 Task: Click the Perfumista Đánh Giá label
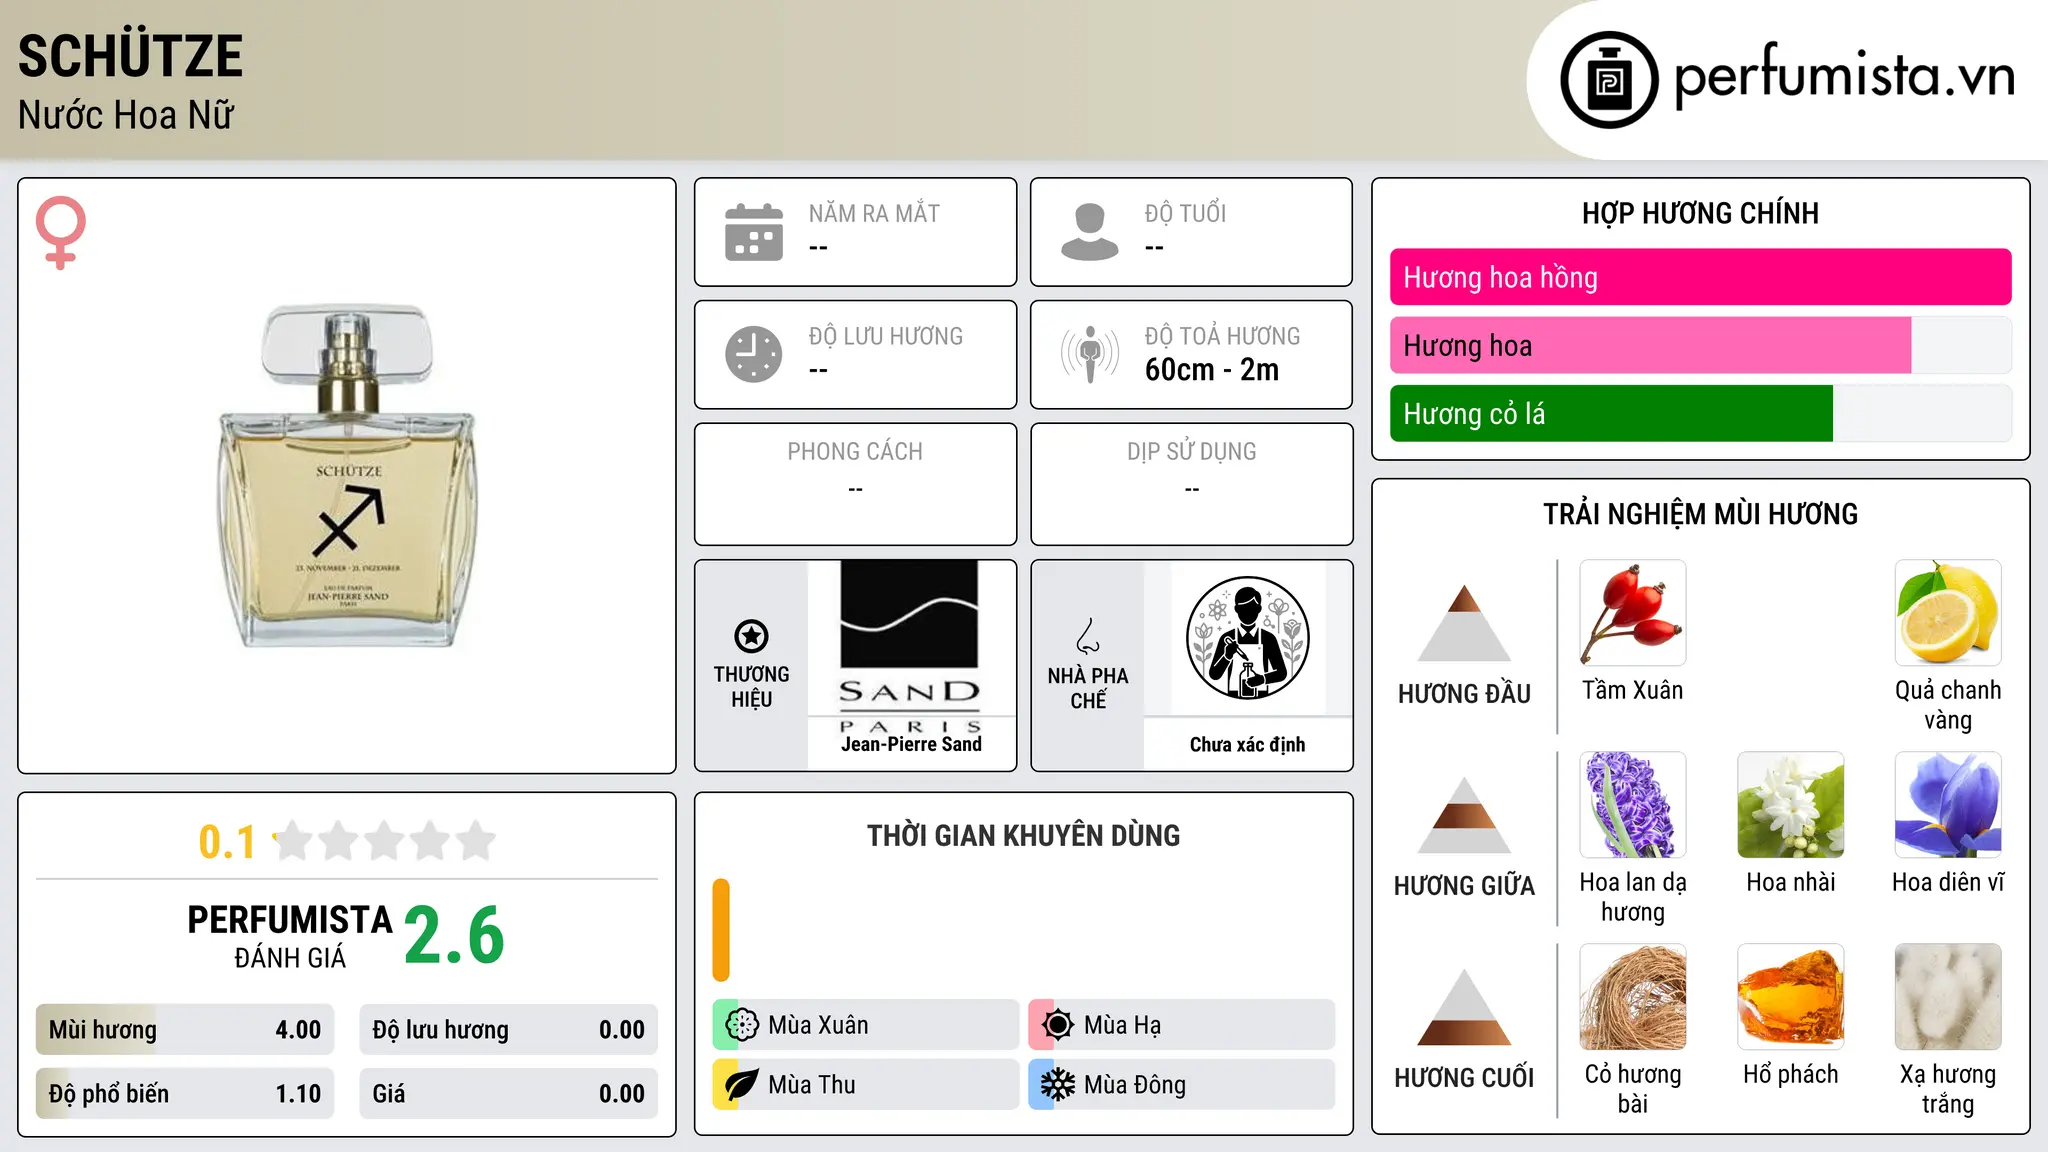(290, 936)
